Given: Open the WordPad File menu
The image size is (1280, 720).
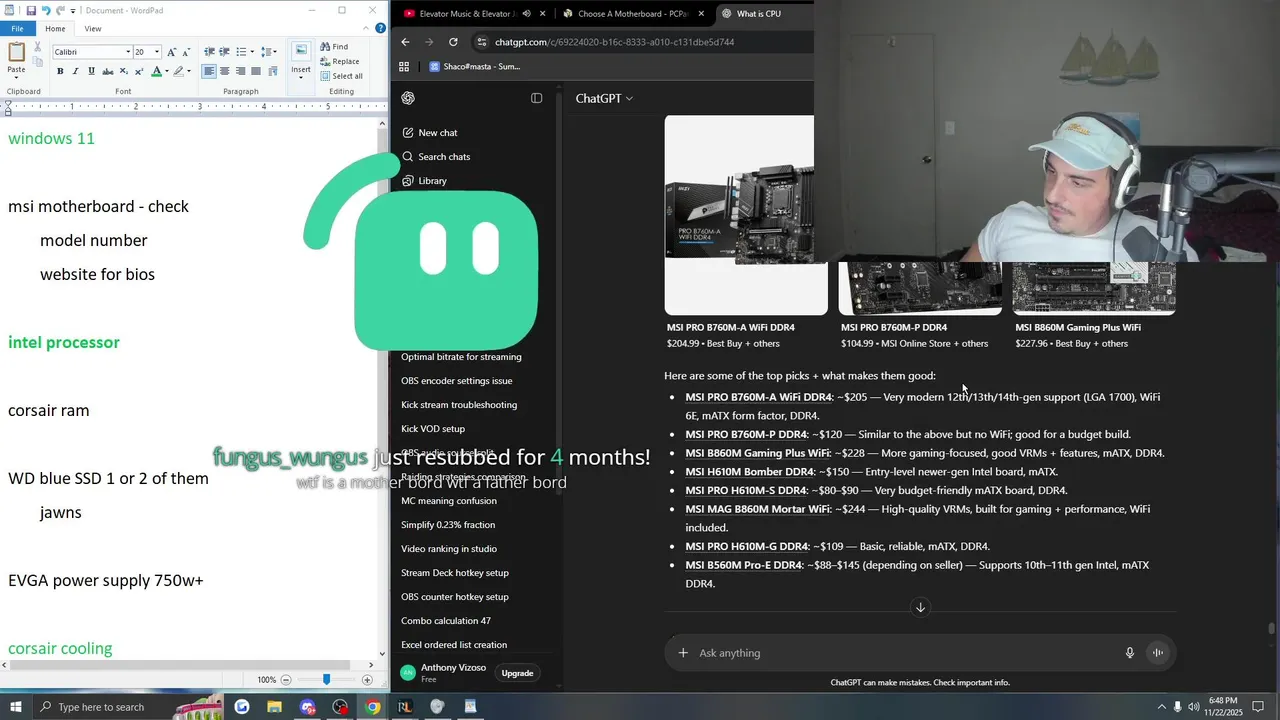Looking at the screenshot, I should click(18, 29).
